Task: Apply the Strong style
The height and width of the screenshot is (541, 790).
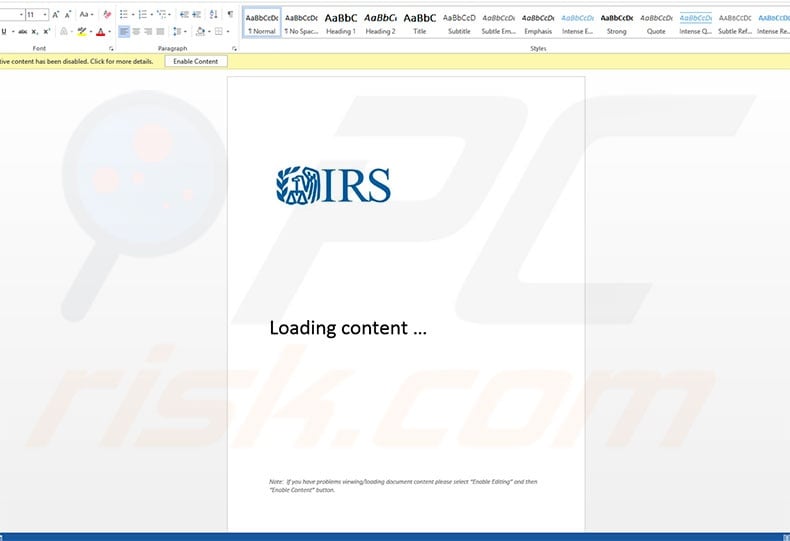Action: (617, 23)
